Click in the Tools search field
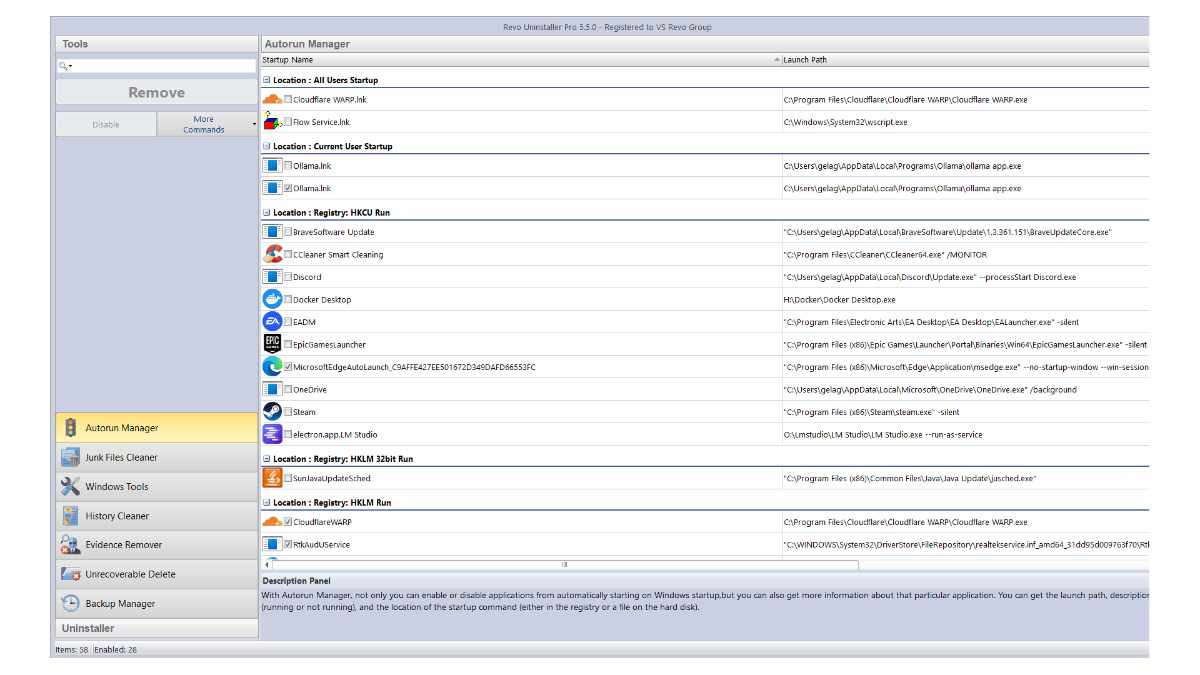This screenshot has height=675, width=1200. [x=156, y=66]
